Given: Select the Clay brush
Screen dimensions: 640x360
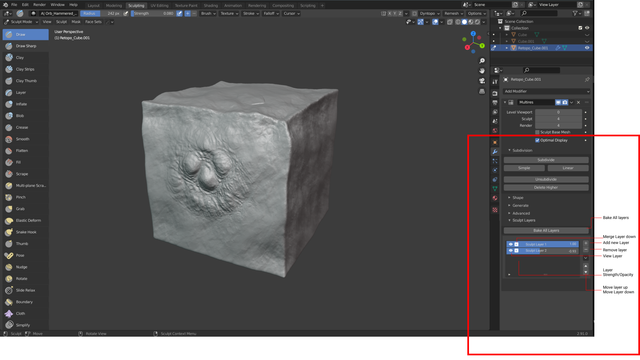Looking at the screenshot, I should [25, 58].
